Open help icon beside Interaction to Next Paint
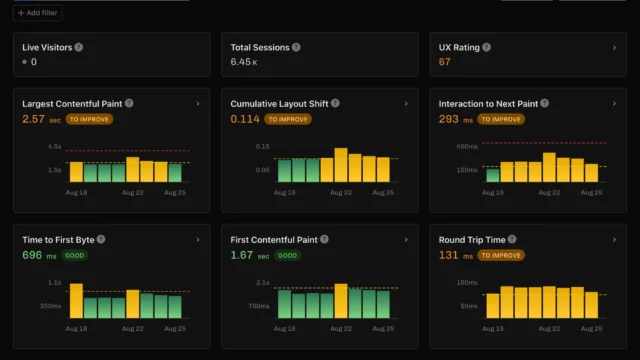This screenshot has width=640, height=360. pos(544,103)
